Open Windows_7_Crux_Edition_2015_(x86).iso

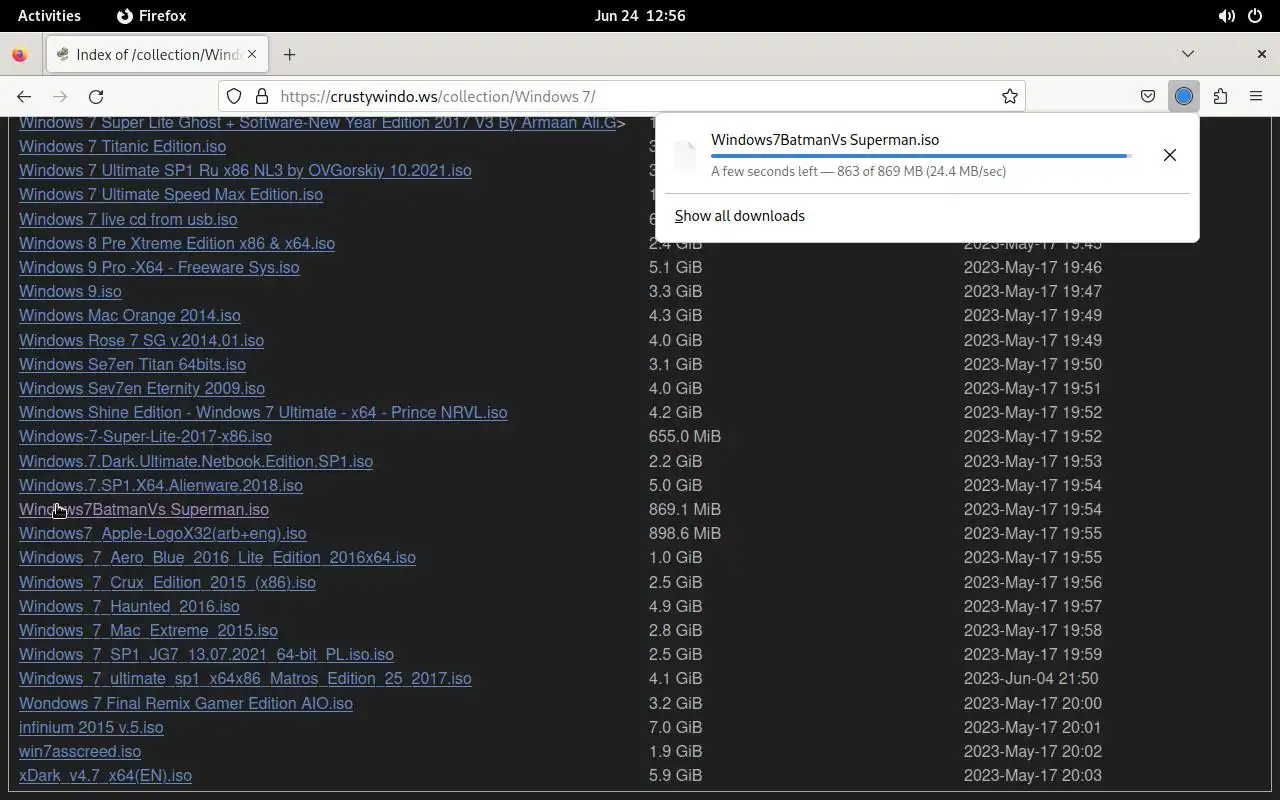pos(167,582)
